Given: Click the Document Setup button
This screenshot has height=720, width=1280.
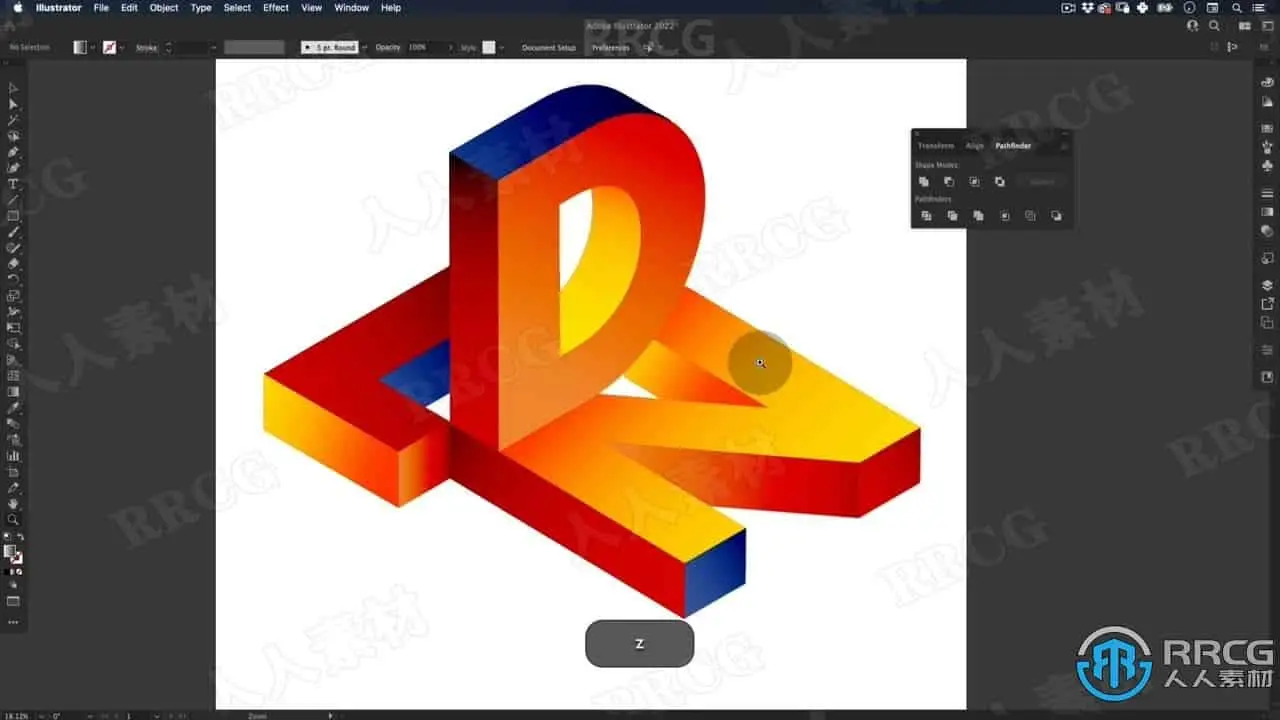Looking at the screenshot, I should coord(549,47).
